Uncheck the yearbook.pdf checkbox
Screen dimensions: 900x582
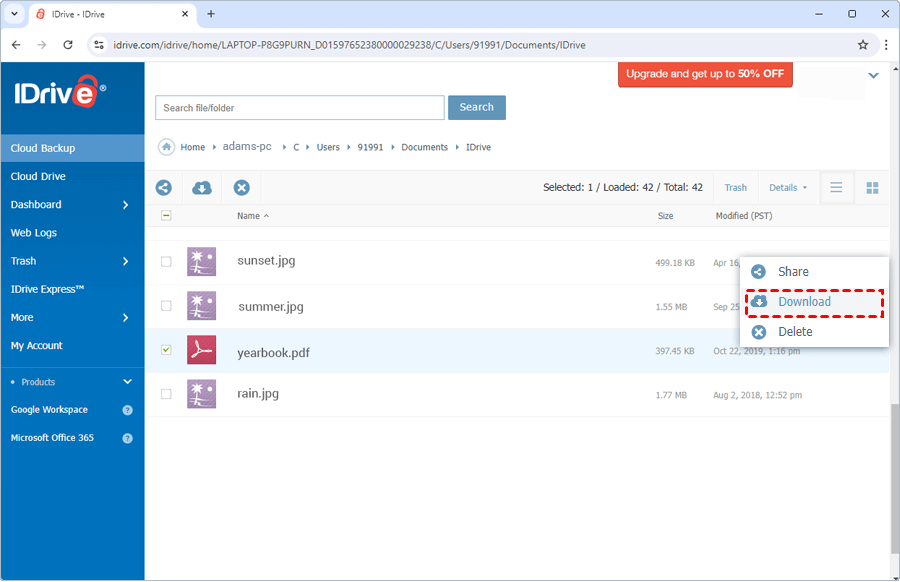click(166, 350)
